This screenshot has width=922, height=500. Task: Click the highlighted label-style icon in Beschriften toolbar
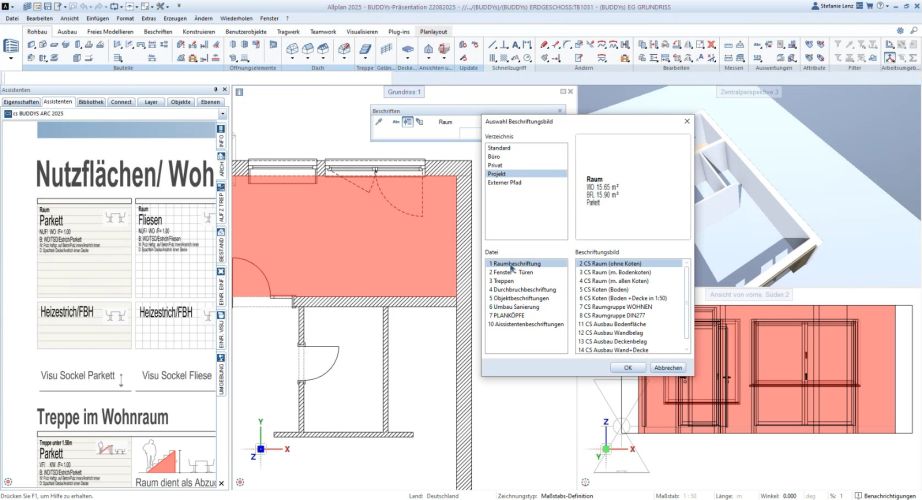coord(407,121)
